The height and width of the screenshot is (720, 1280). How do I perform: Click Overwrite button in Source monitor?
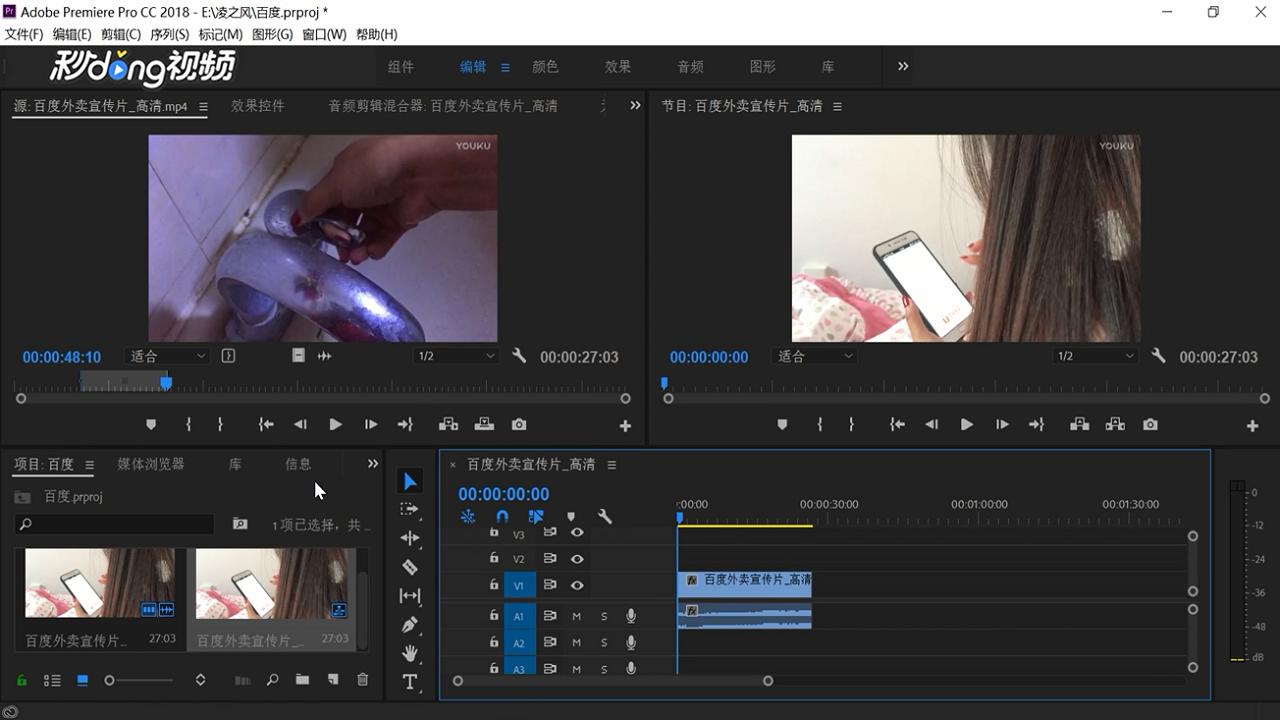click(484, 425)
